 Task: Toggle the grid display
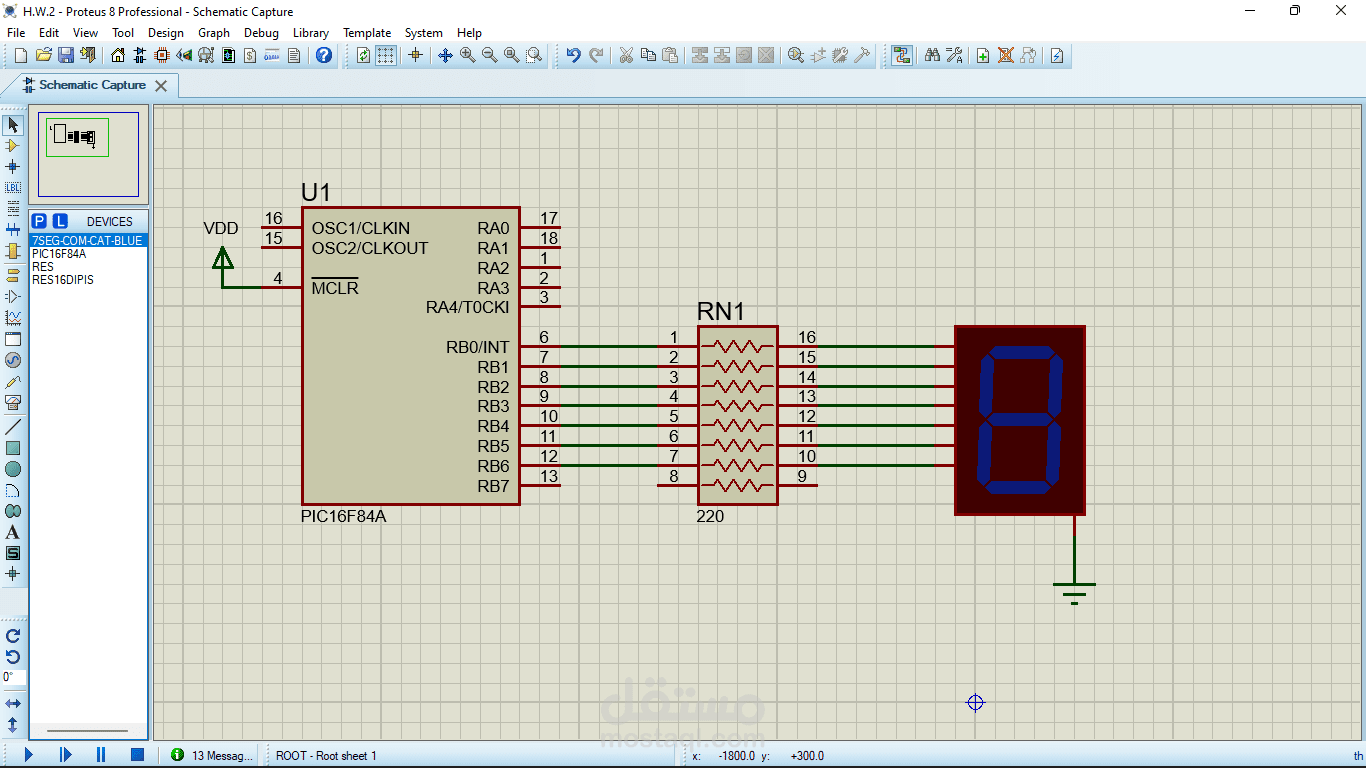386,55
